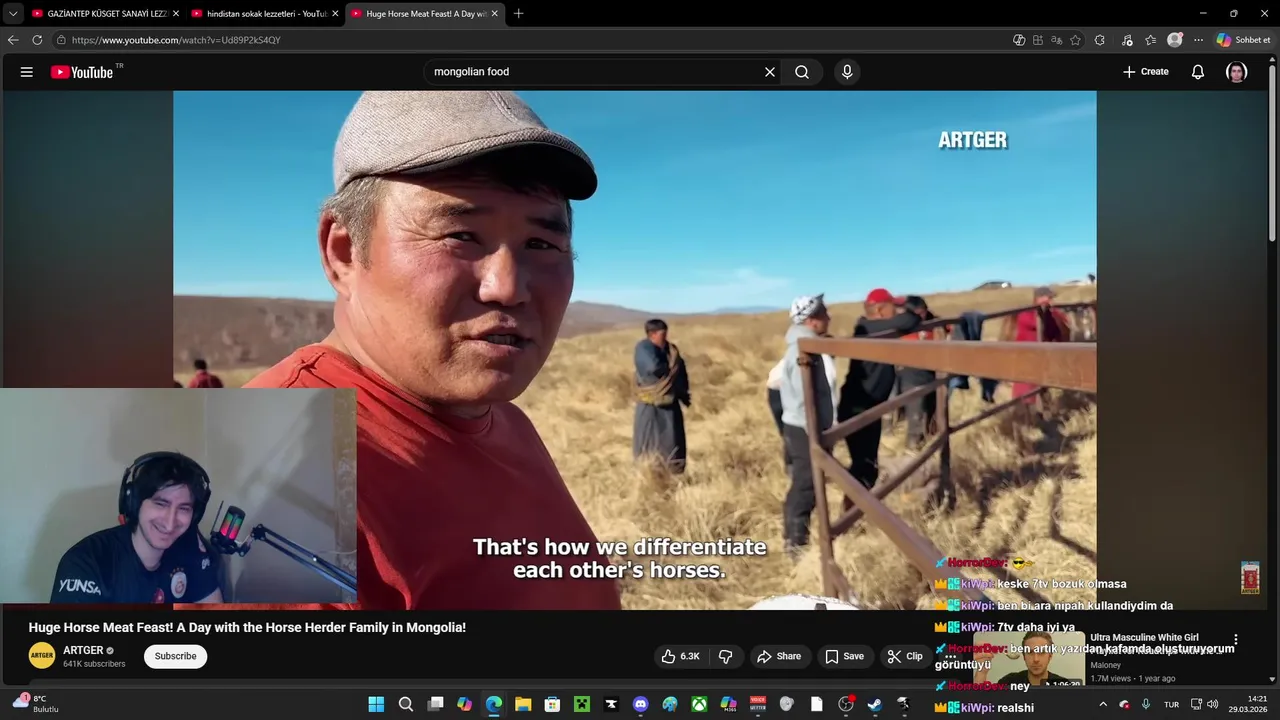The image size is (1280, 720).
Task: Go to the YouTube home logo
Action: [82, 72]
